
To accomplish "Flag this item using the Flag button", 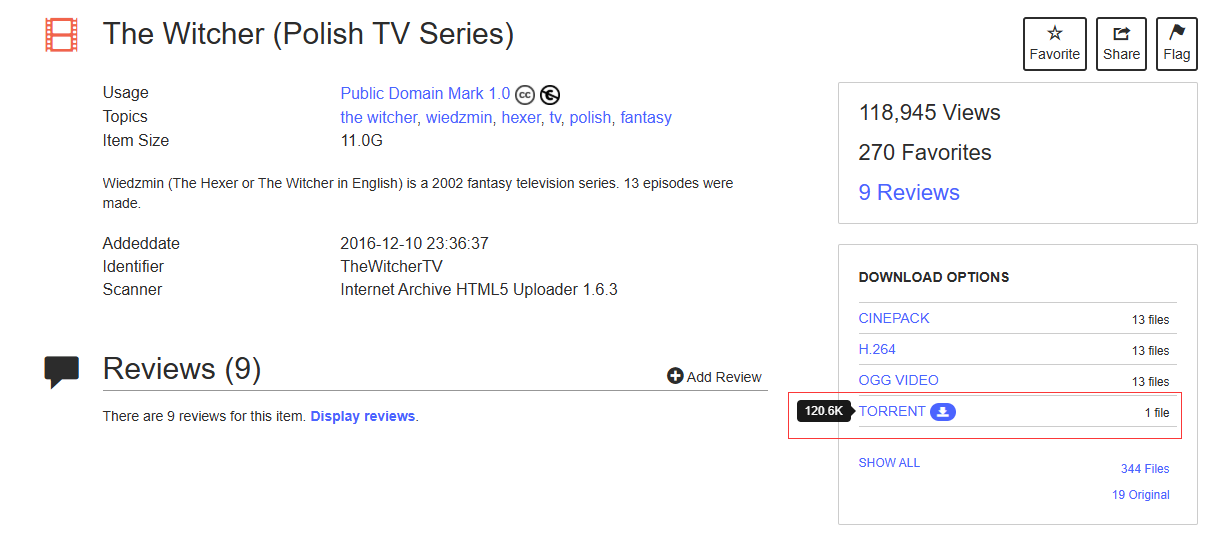I will click(x=1176, y=44).
